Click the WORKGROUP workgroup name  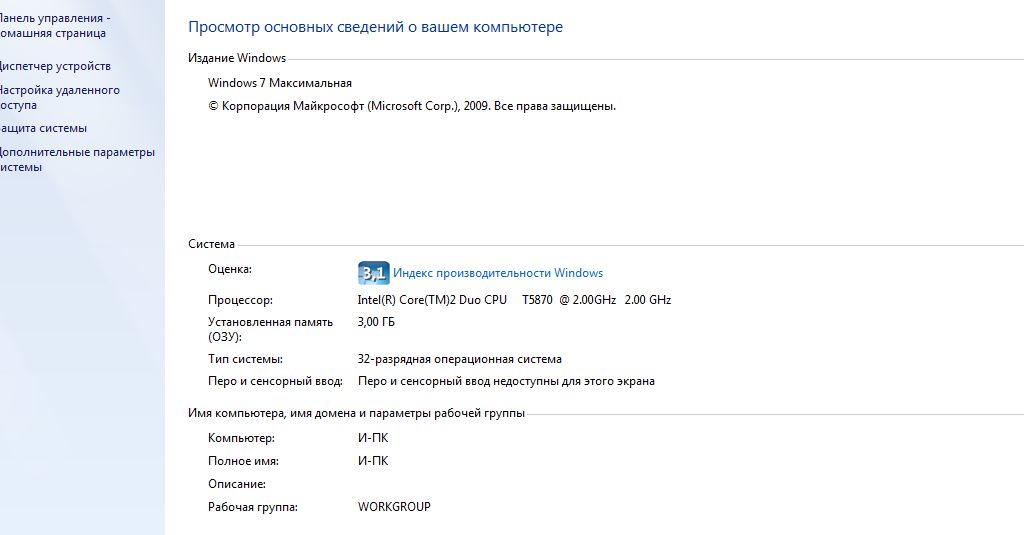pos(394,507)
